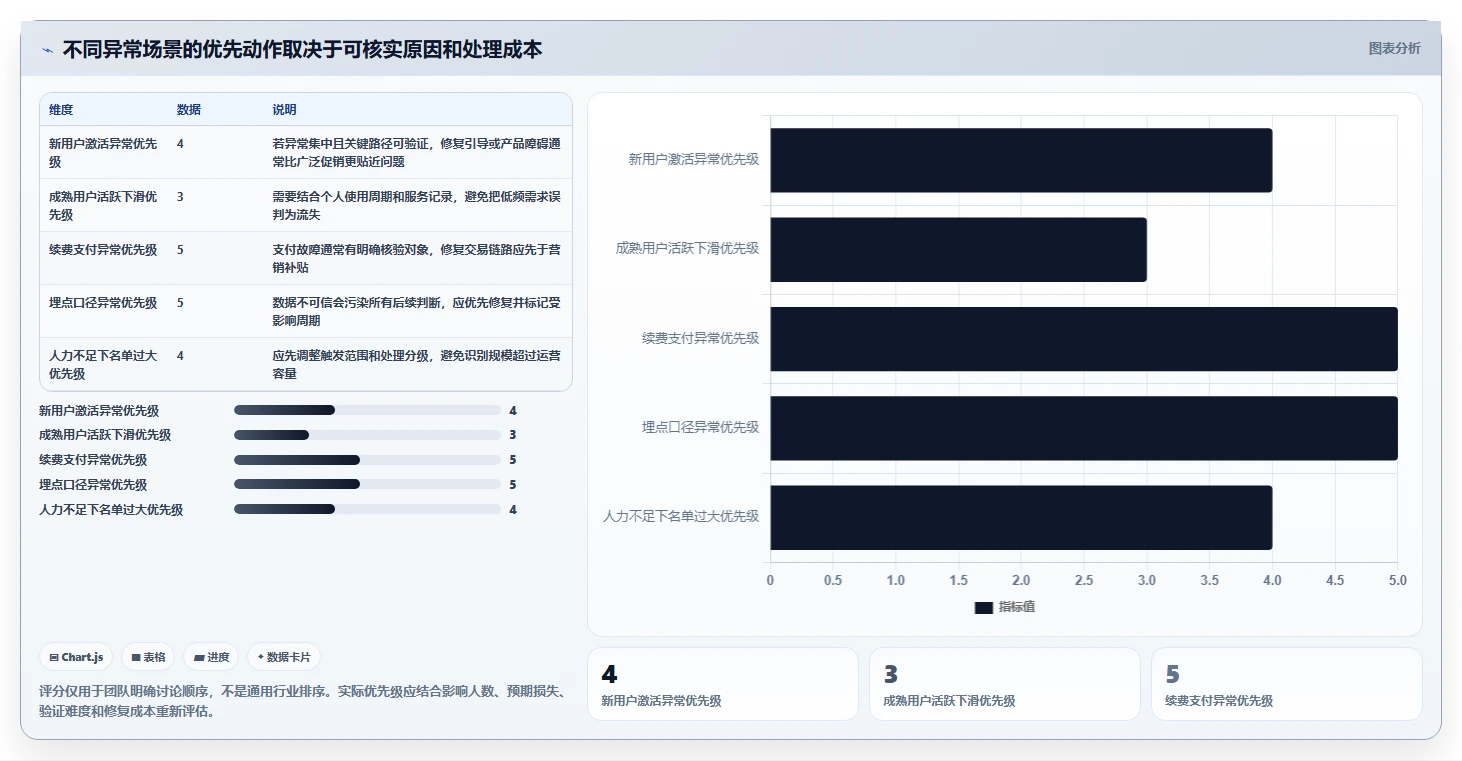Click the 5.0 tick on the chart x-axis
The image size is (1462, 761).
coord(1397,581)
